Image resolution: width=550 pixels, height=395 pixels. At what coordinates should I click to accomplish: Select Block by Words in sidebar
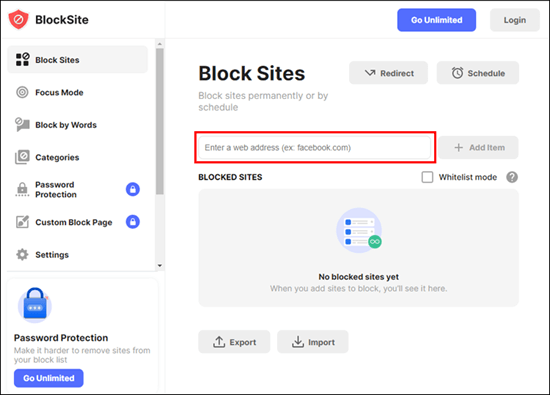pyautogui.click(x=78, y=125)
